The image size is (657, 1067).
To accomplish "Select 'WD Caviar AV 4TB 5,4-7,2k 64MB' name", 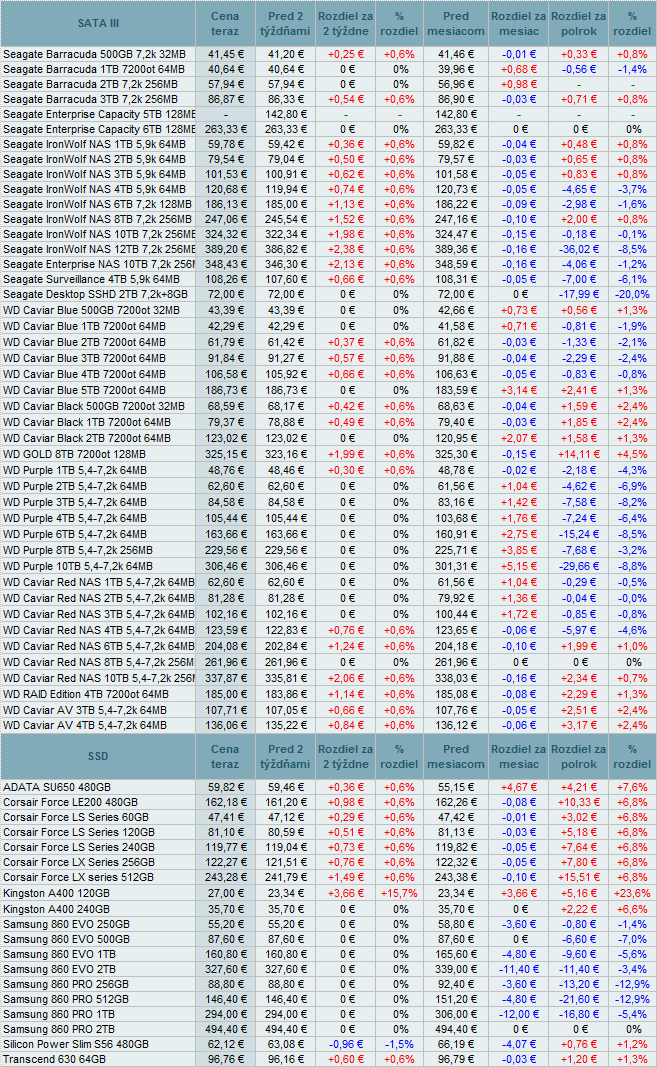I will pos(85,725).
